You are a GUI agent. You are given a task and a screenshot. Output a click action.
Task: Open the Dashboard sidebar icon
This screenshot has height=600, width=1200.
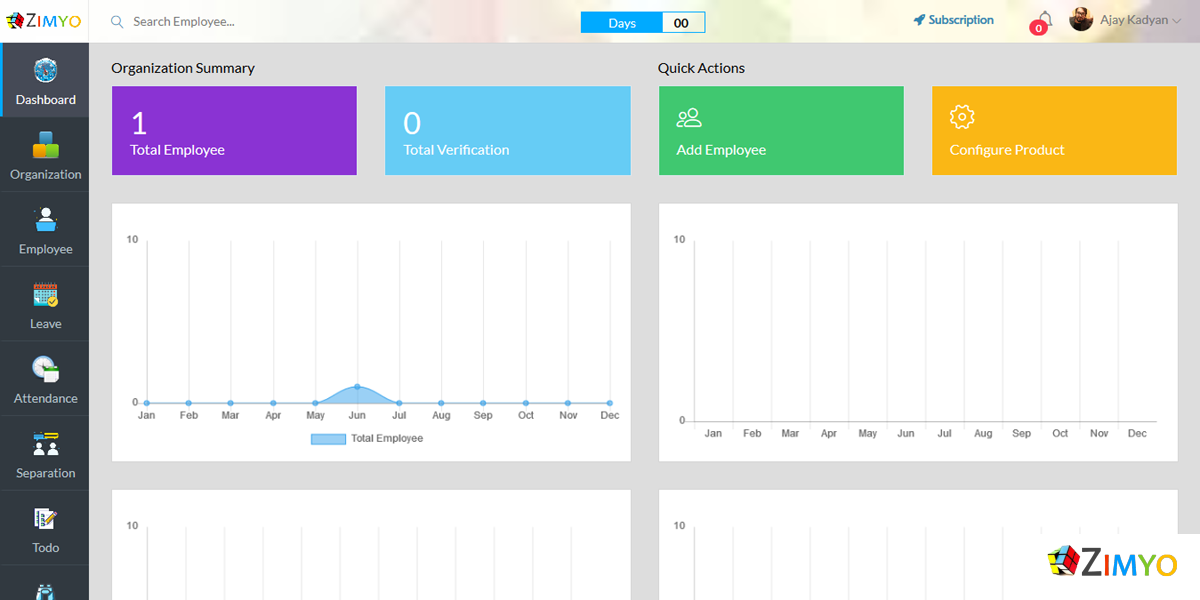tap(45, 71)
